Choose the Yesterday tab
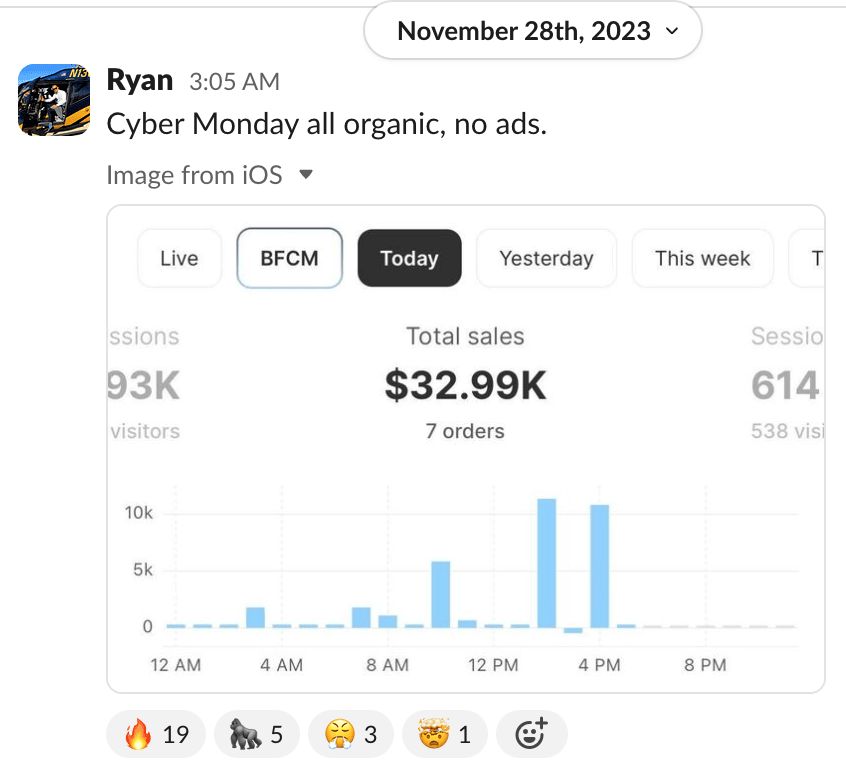The image size is (846, 776). 546,258
